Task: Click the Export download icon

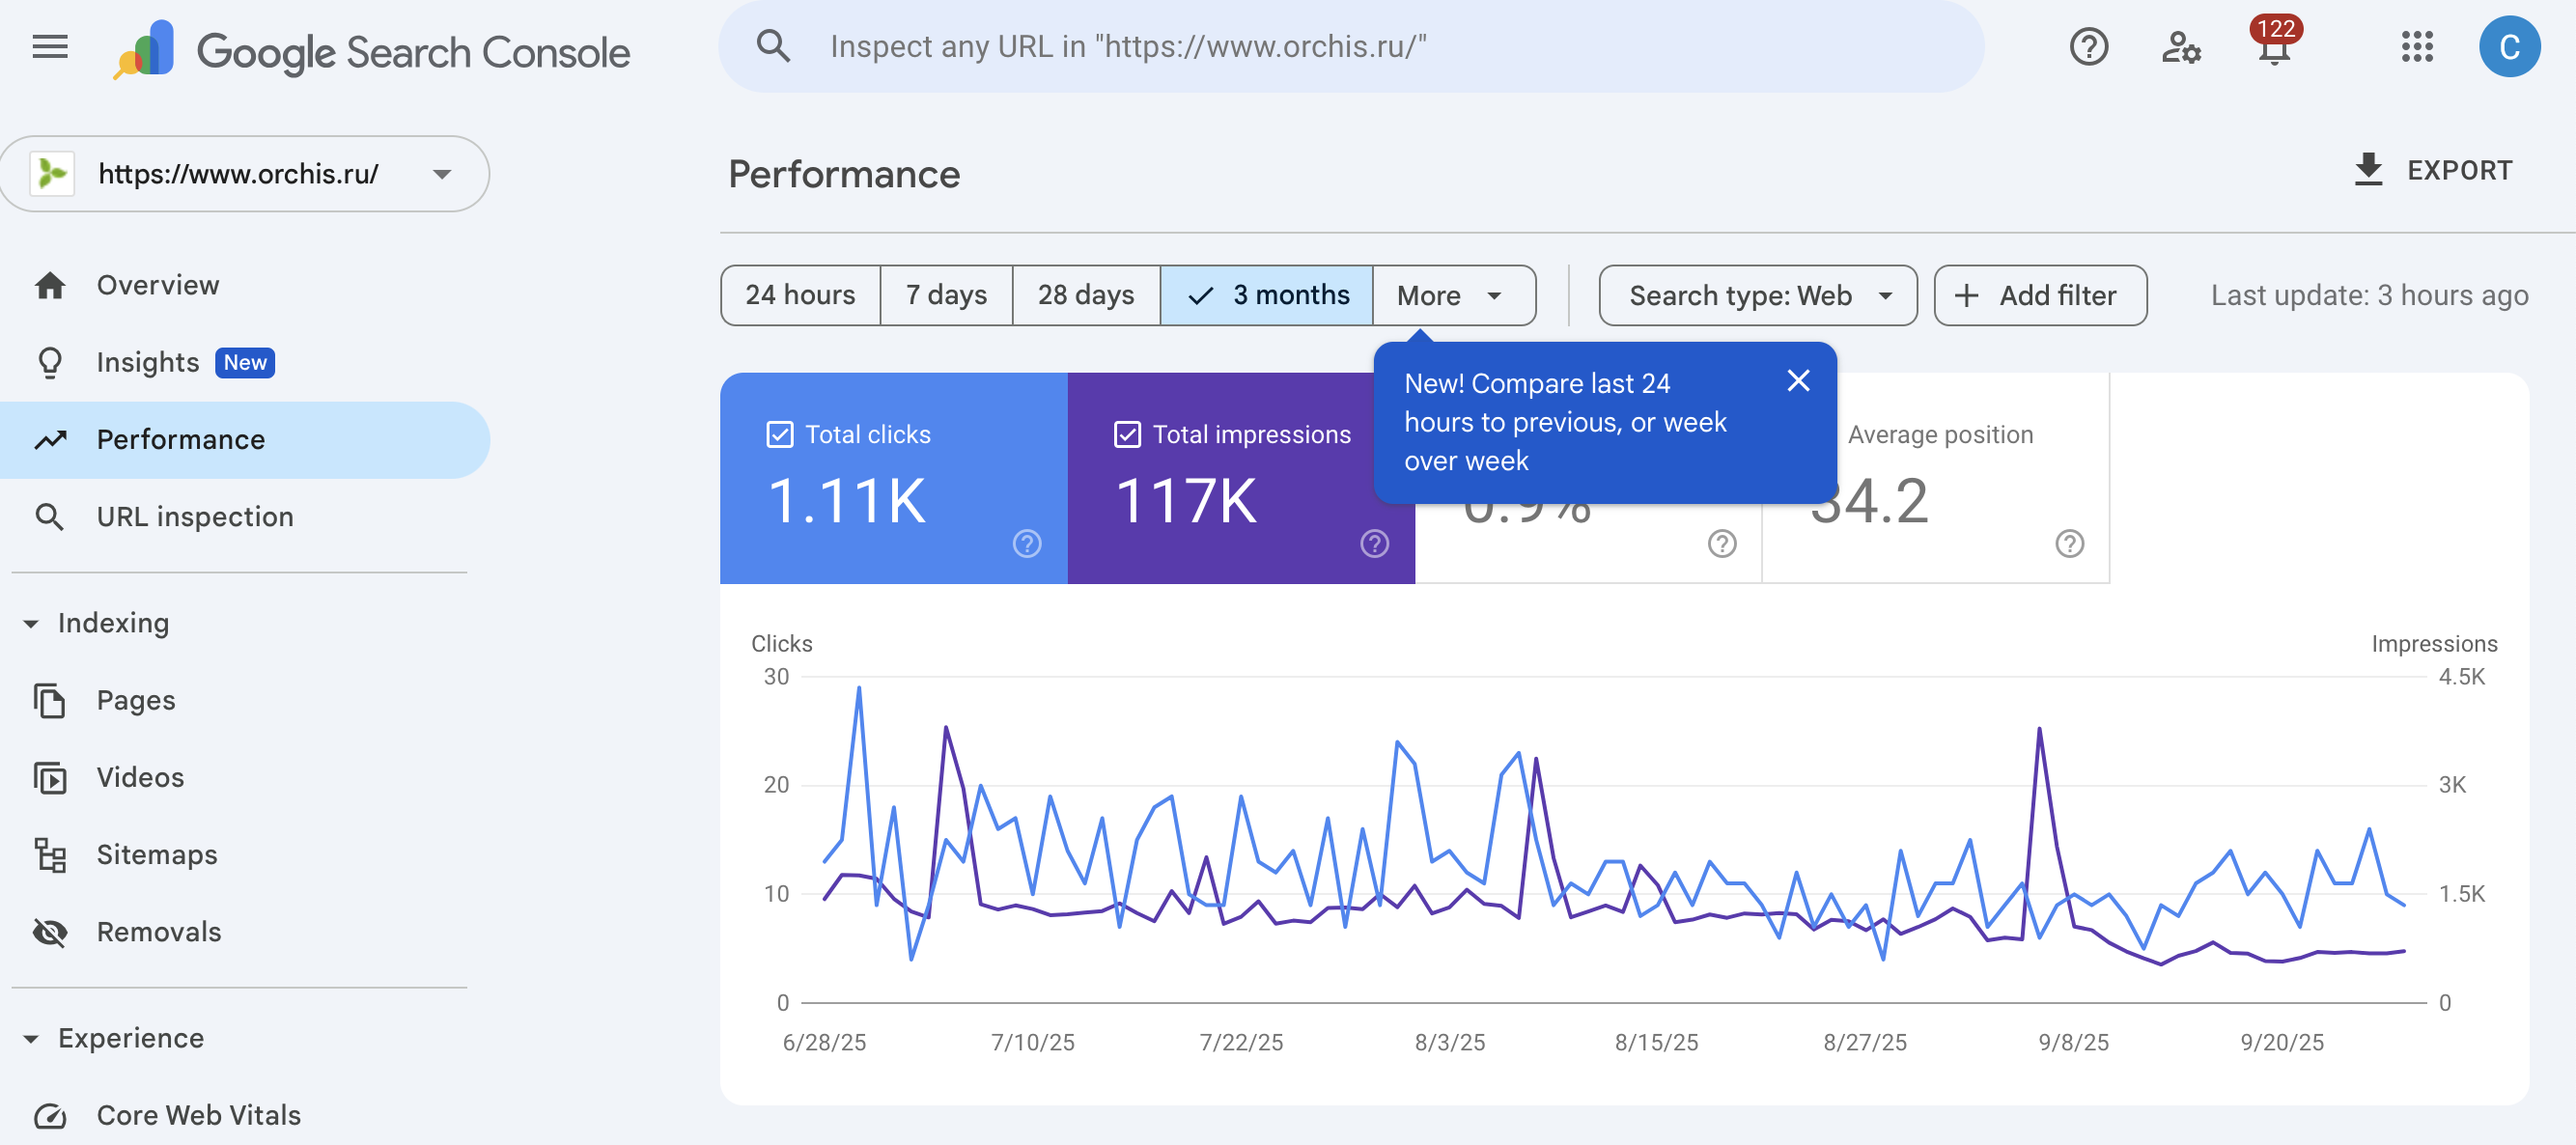Action: (2368, 170)
